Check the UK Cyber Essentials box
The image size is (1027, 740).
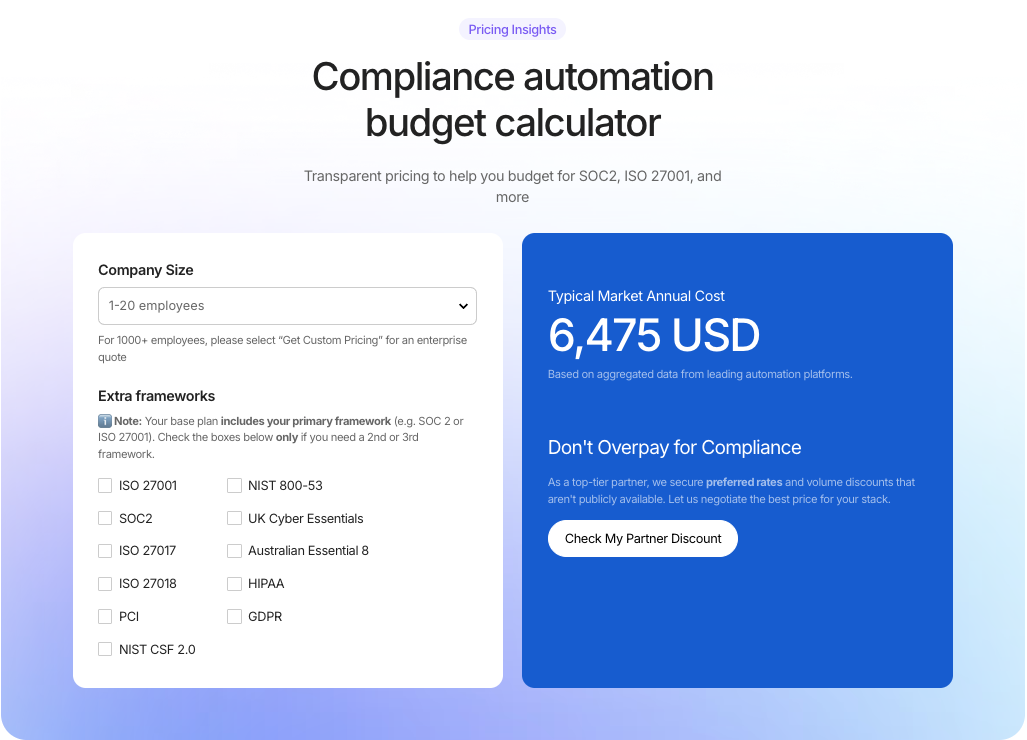(x=234, y=518)
